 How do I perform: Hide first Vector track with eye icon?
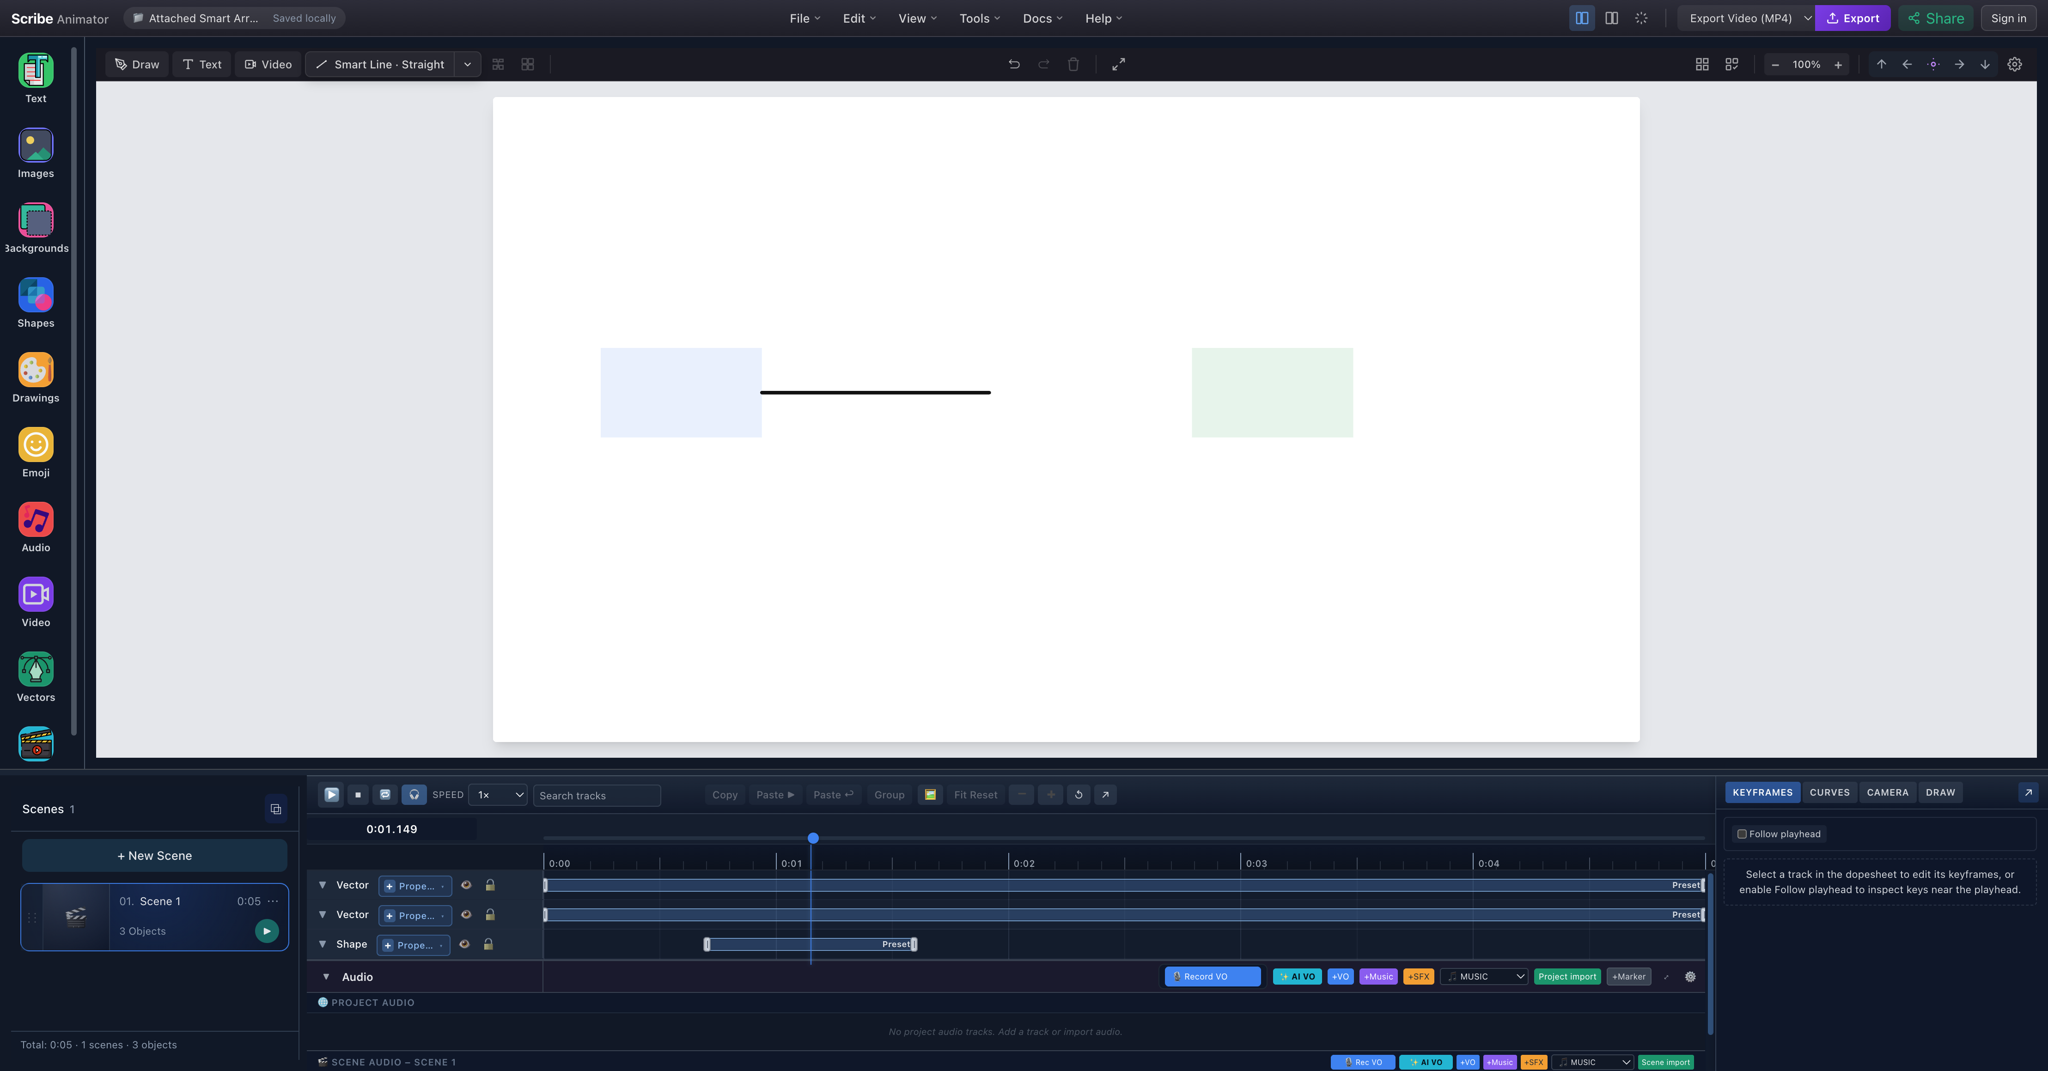[x=466, y=885]
